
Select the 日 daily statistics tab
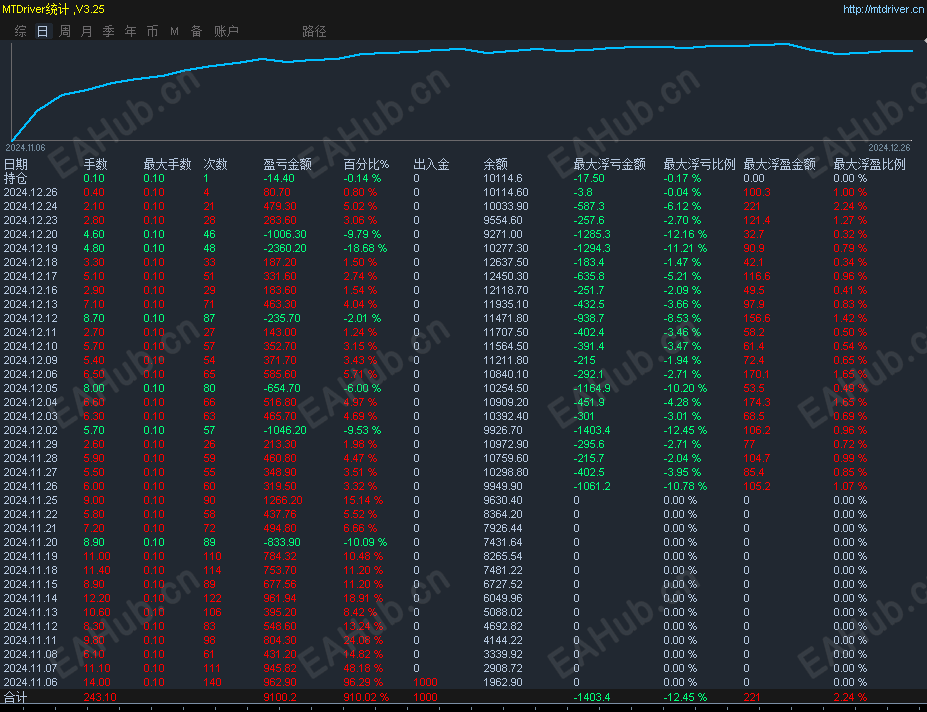[x=43, y=31]
